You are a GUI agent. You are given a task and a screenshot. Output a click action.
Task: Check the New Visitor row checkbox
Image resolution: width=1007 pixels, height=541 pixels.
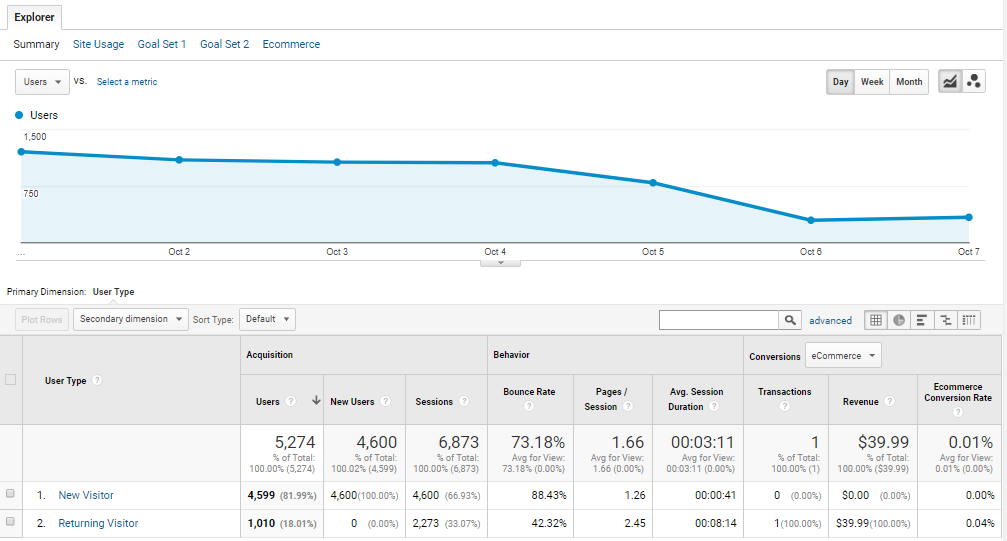coord(11,494)
